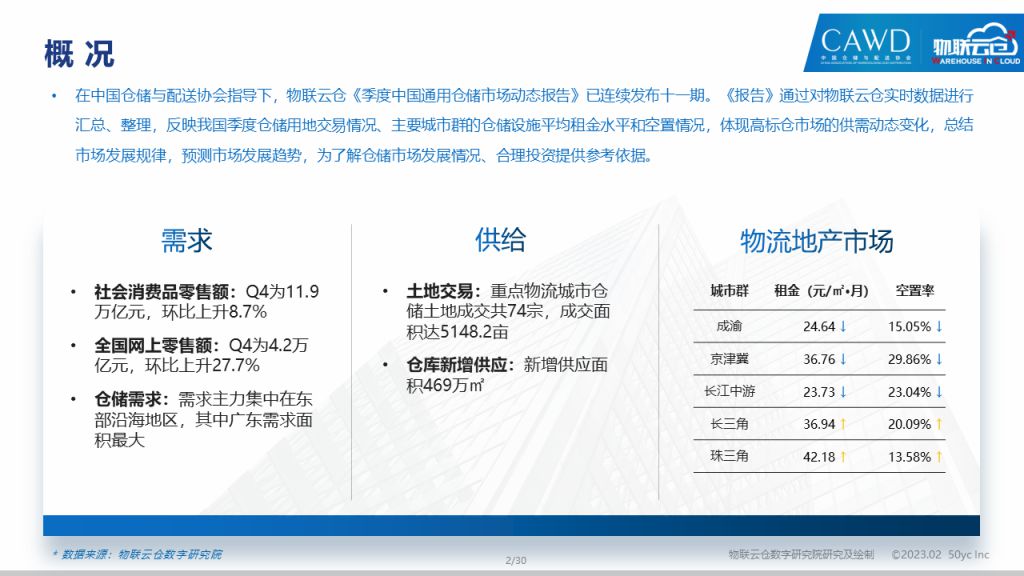1024x576 pixels.
Task: Click the vacancy rate 13.58%
Action: coord(909,457)
